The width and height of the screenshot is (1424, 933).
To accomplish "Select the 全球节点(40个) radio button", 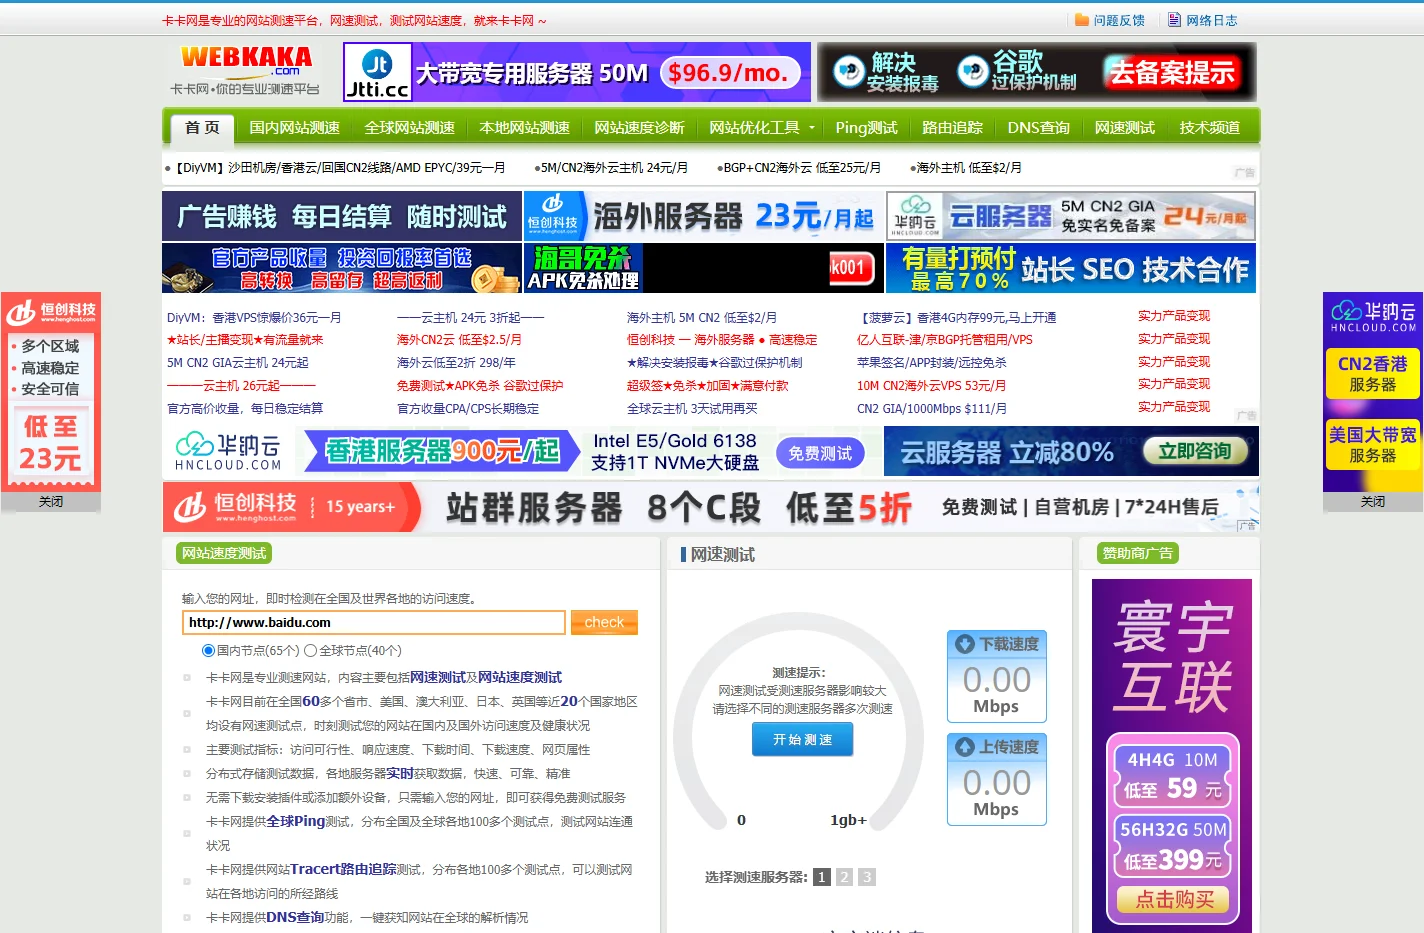I will (x=310, y=651).
